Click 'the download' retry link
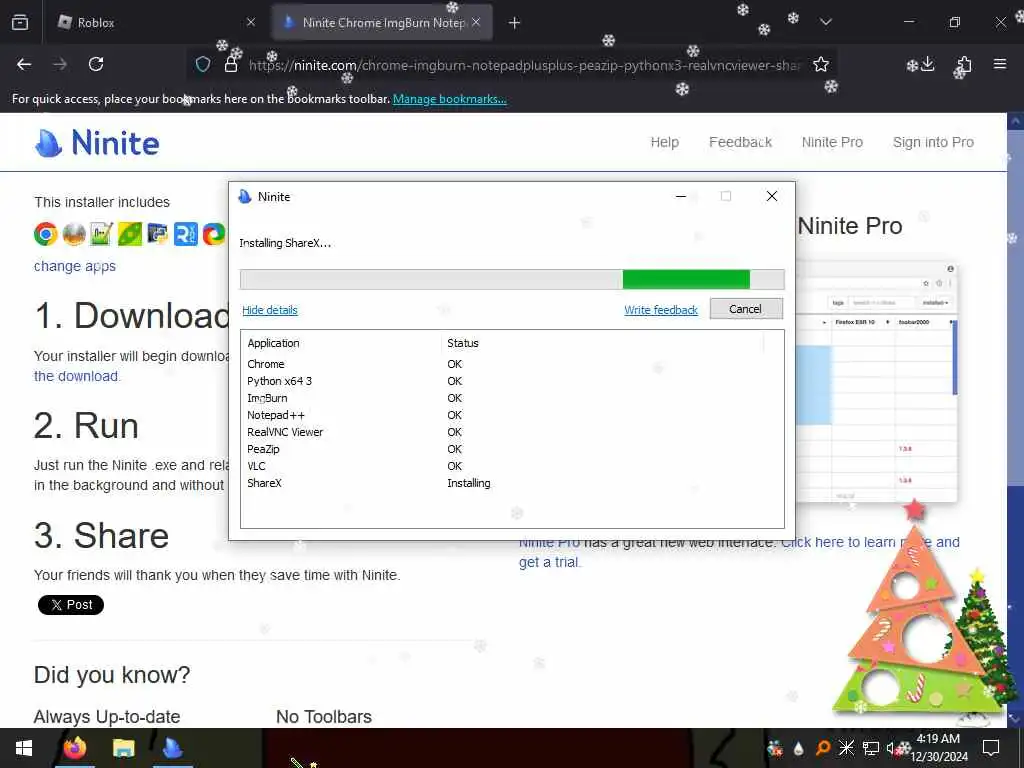1024x768 pixels. pos(77,376)
